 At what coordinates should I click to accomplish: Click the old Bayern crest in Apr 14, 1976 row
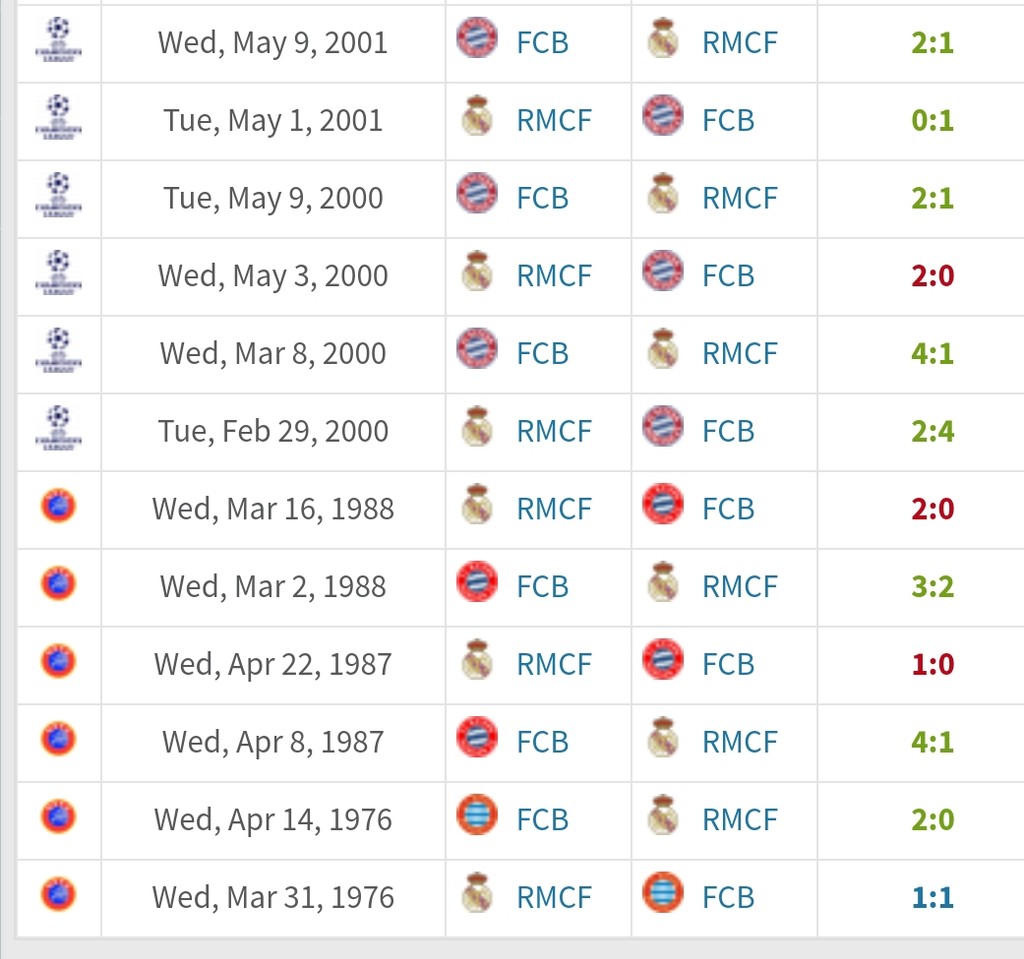click(476, 816)
